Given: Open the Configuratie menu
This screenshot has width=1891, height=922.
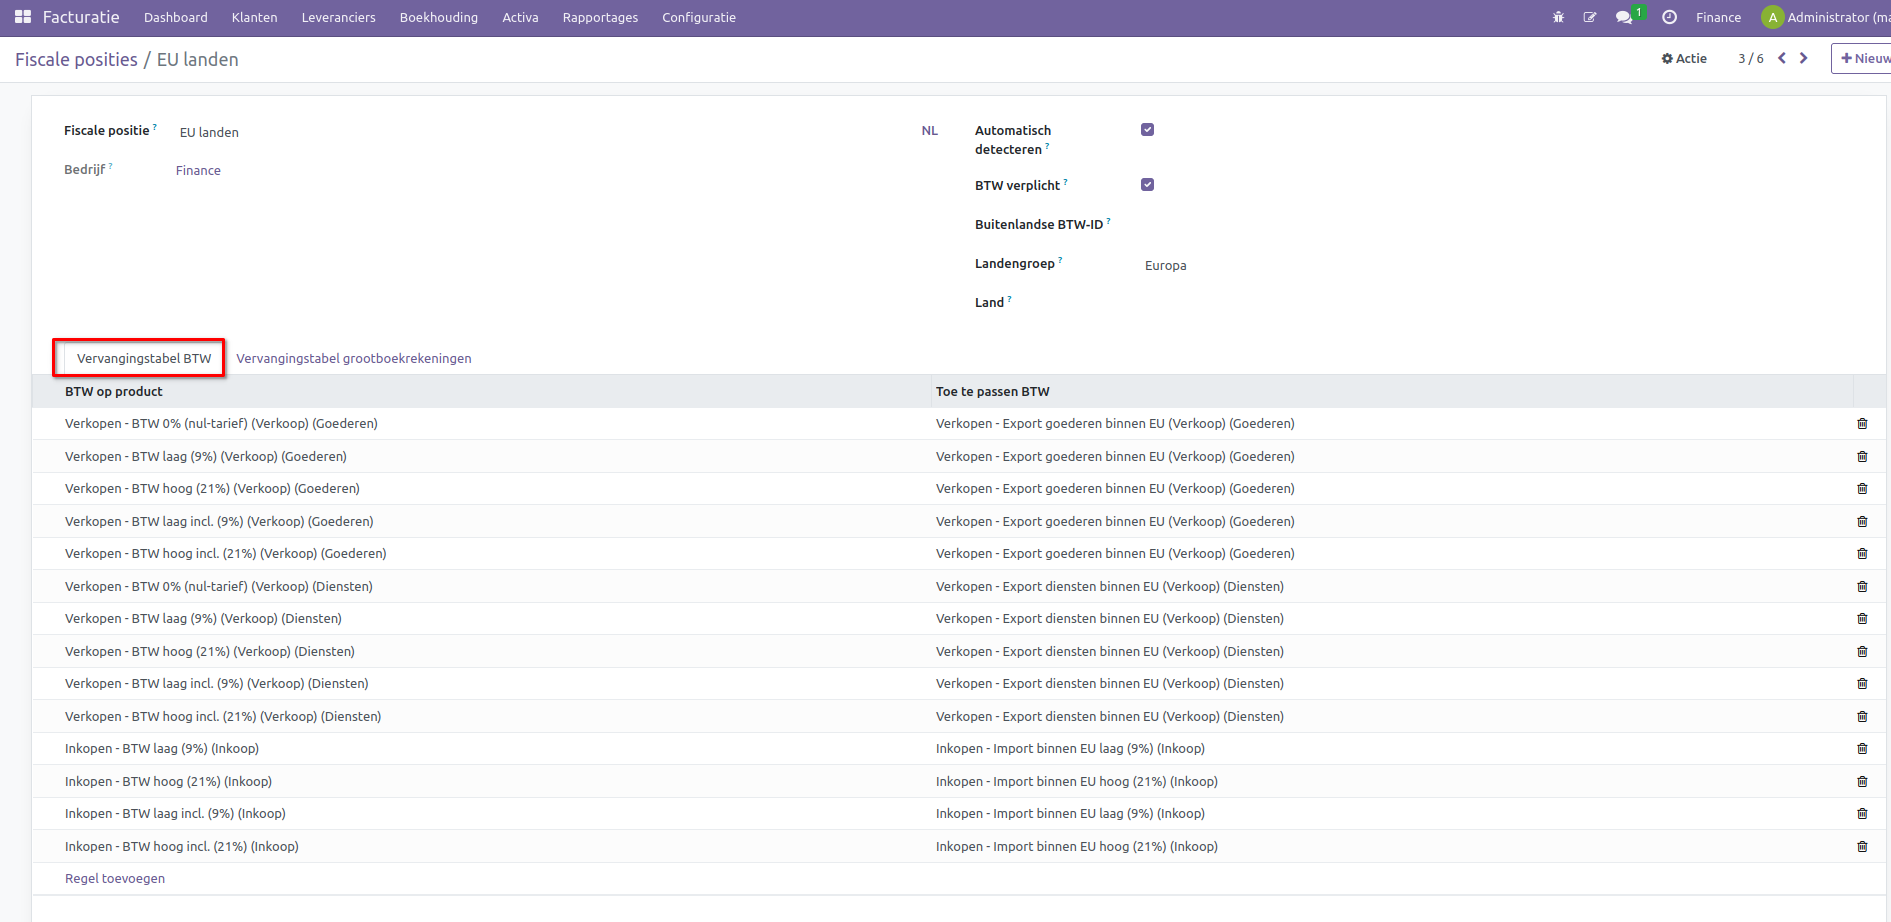Looking at the screenshot, I should [698, 17].
